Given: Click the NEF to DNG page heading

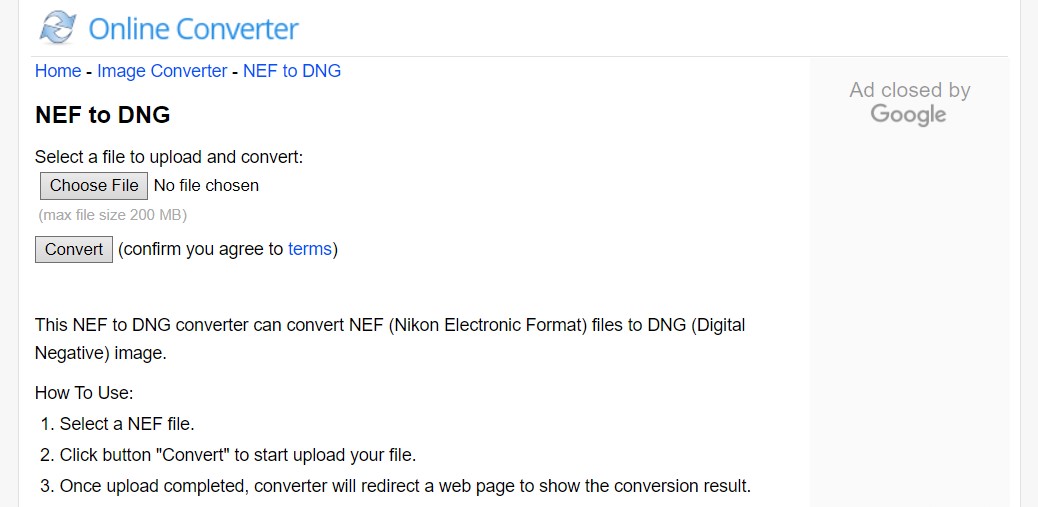Looking at the screenshot, I should tap(103, 115).
